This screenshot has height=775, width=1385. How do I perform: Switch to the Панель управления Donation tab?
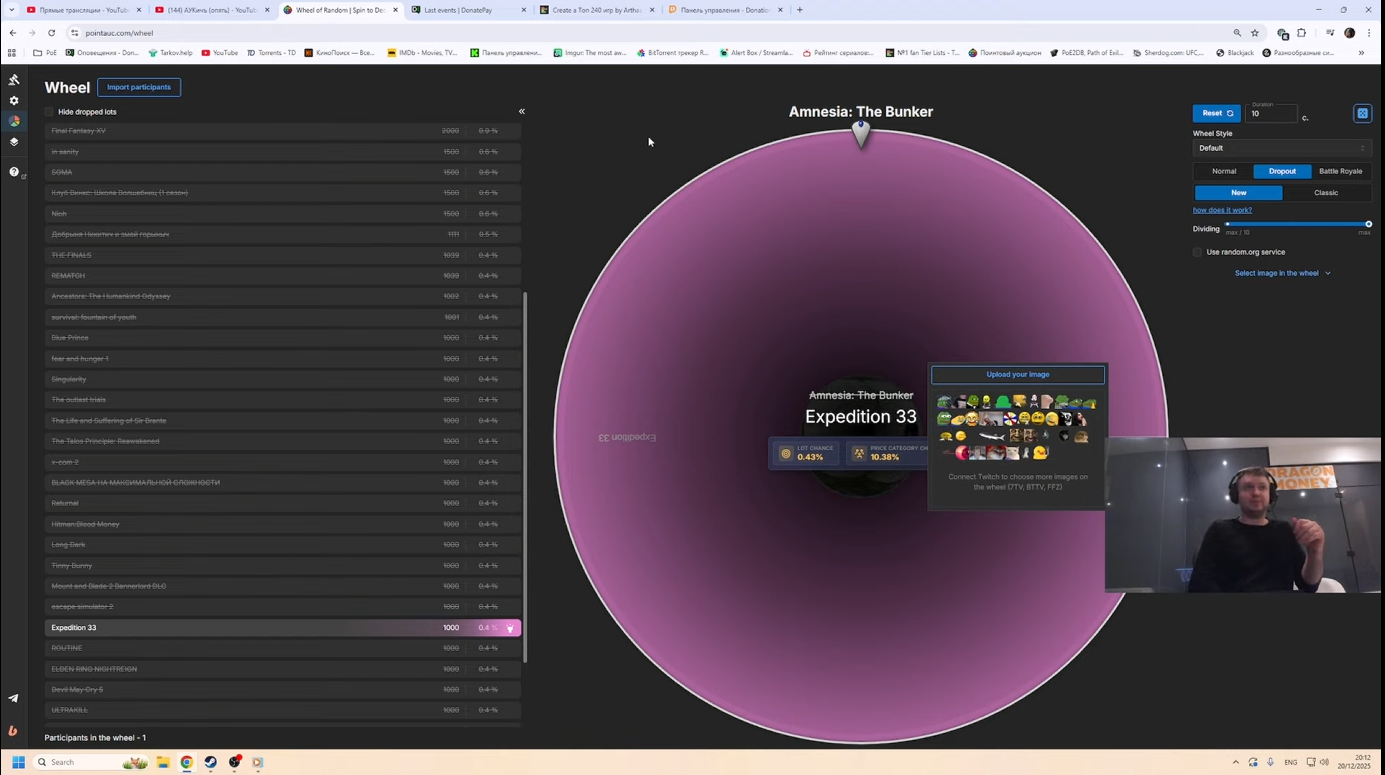click(x=725, y=10)
